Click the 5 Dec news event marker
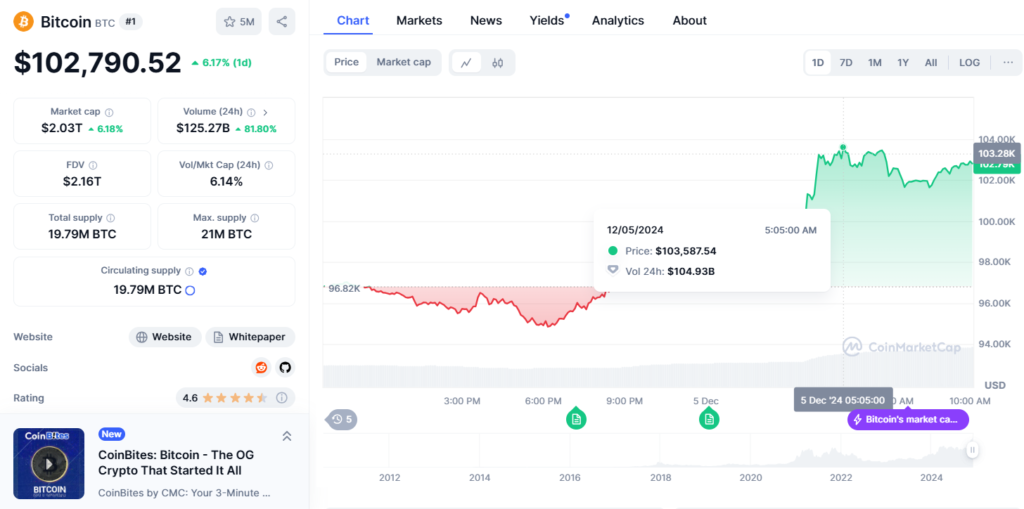 click(x=709, y=418)
